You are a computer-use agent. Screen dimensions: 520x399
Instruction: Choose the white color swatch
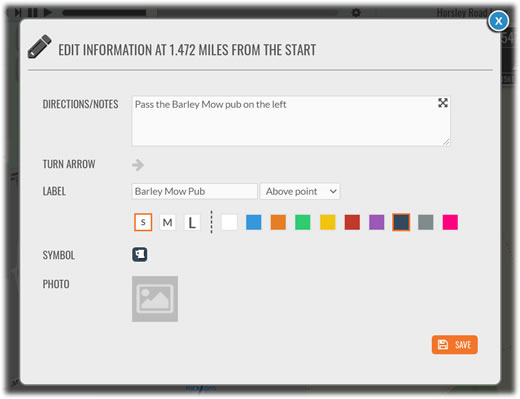coord(229,222)
